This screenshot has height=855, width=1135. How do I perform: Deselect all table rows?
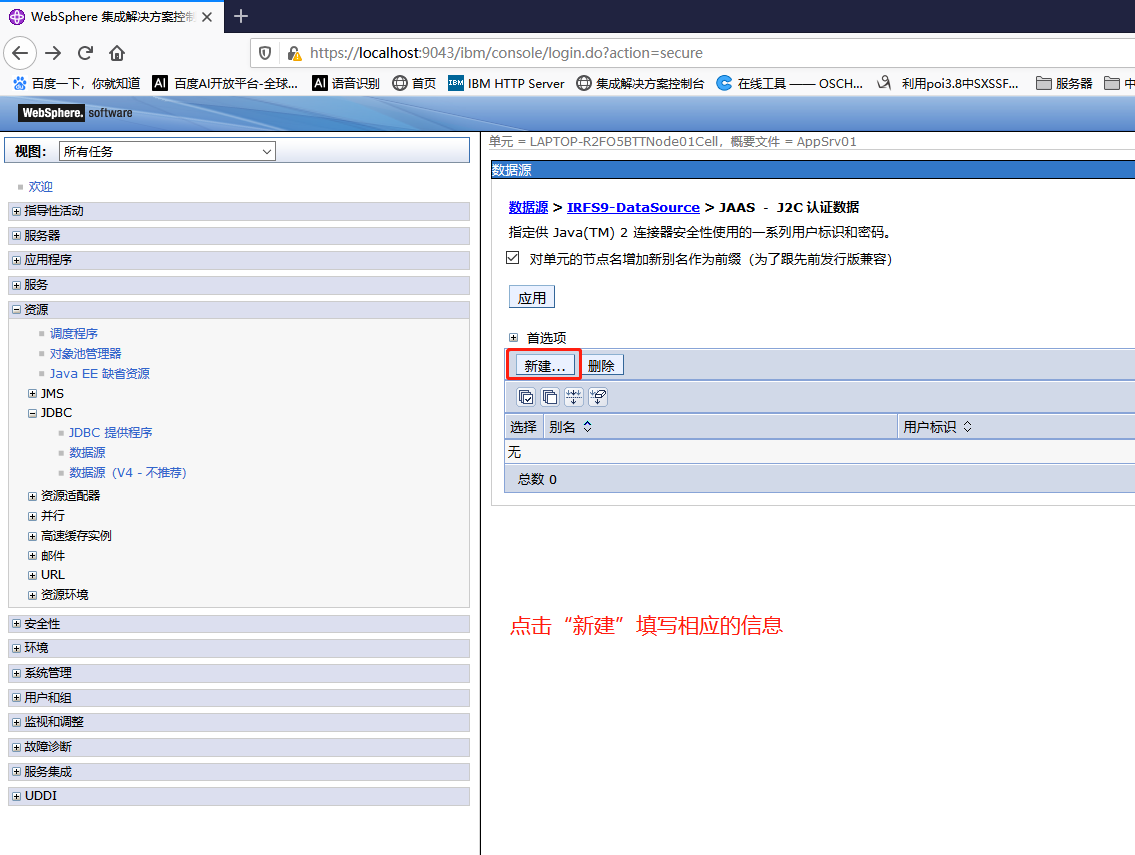[x=550, y=397]
